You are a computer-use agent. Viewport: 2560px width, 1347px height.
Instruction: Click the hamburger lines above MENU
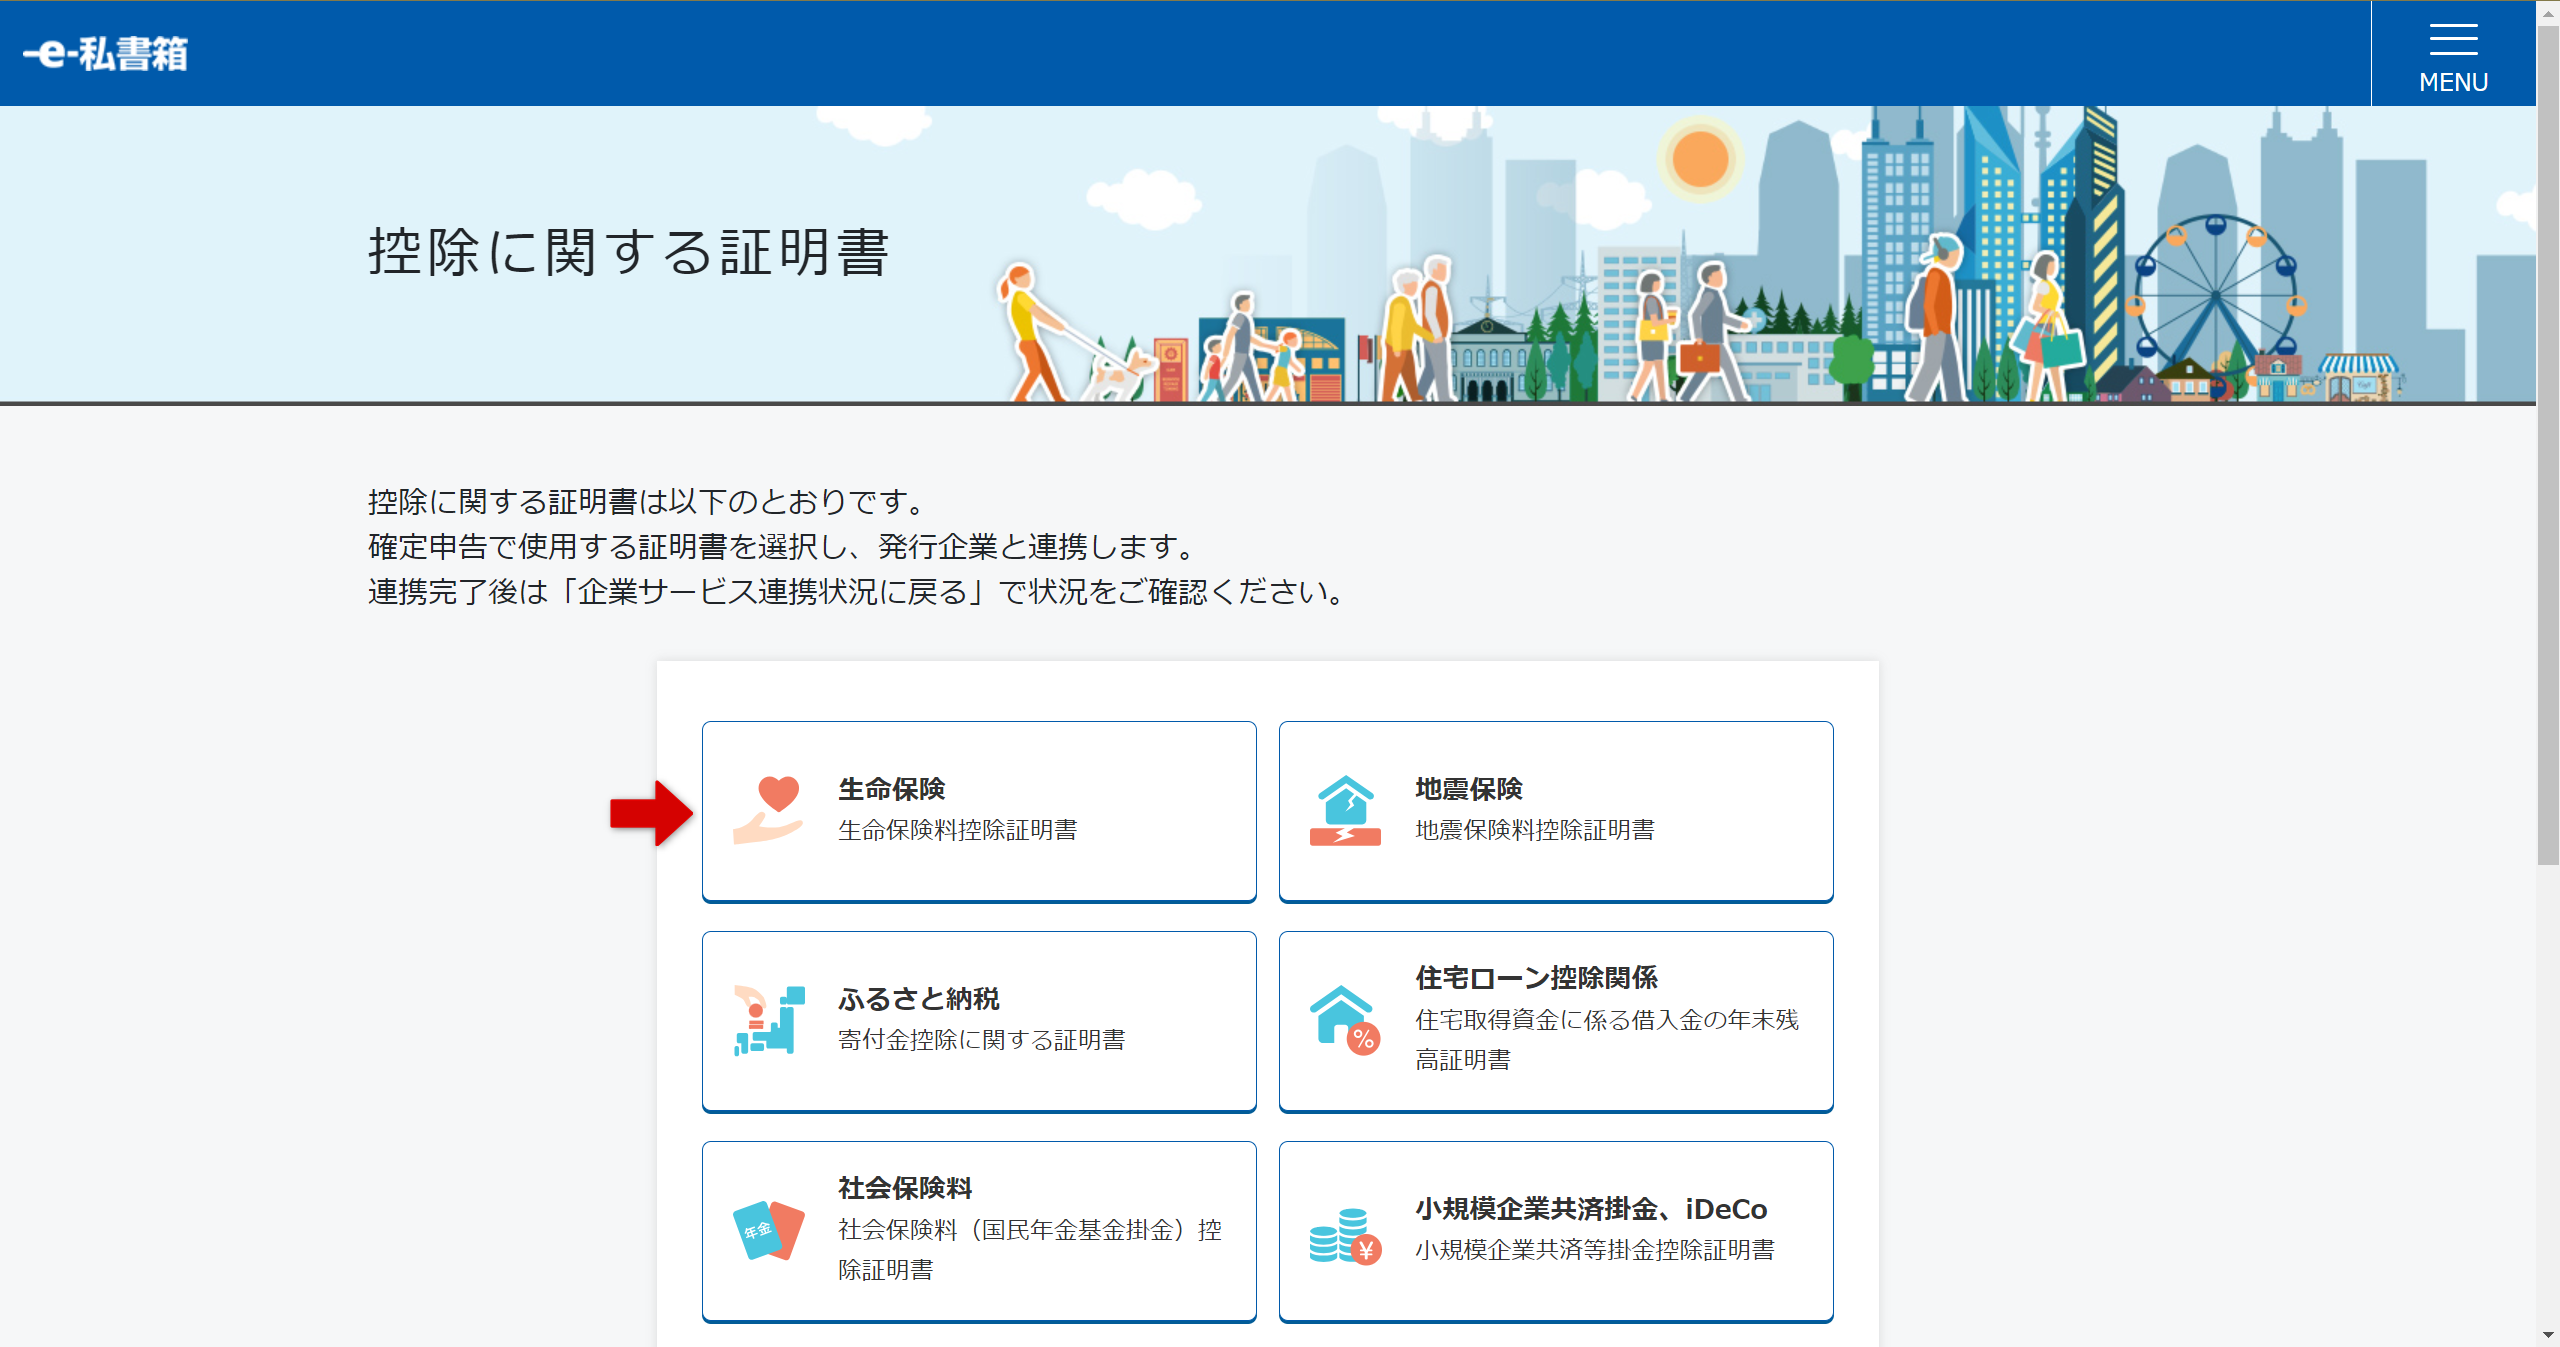coord(2452,41)
